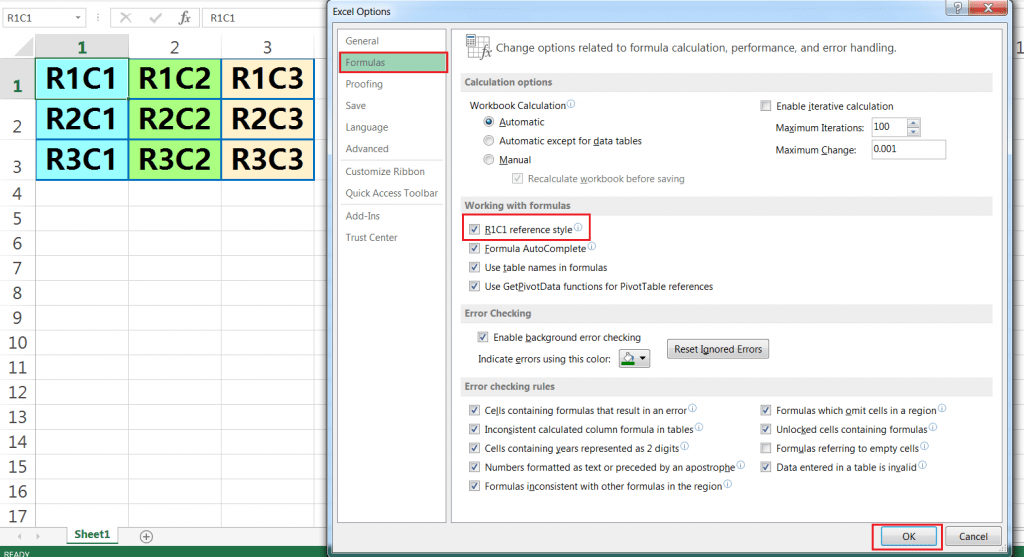Click the Cancel button
This screenshot has width=1024, height=557.
(973, 537)
